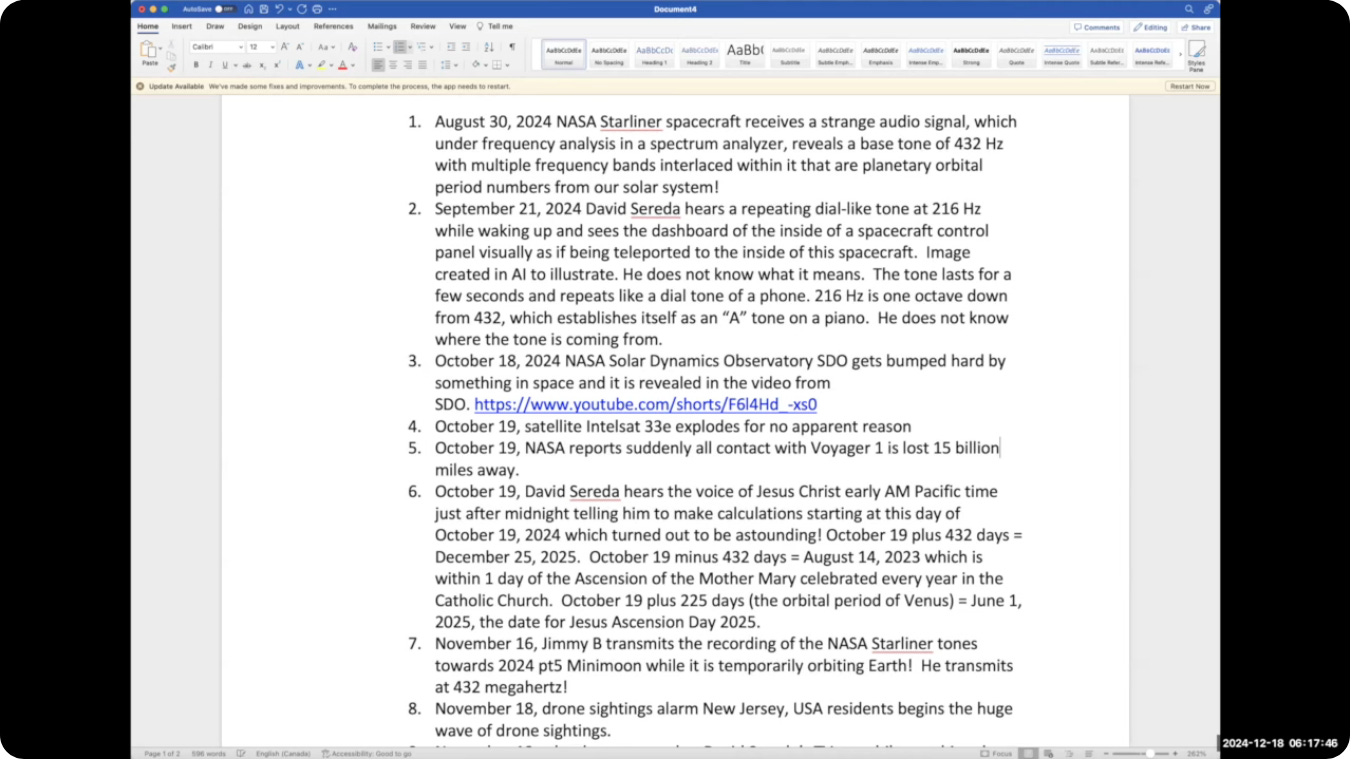Switch to the Mailings tab
The height and width of the screenshot is (760, 1352).
coord(382,26)
